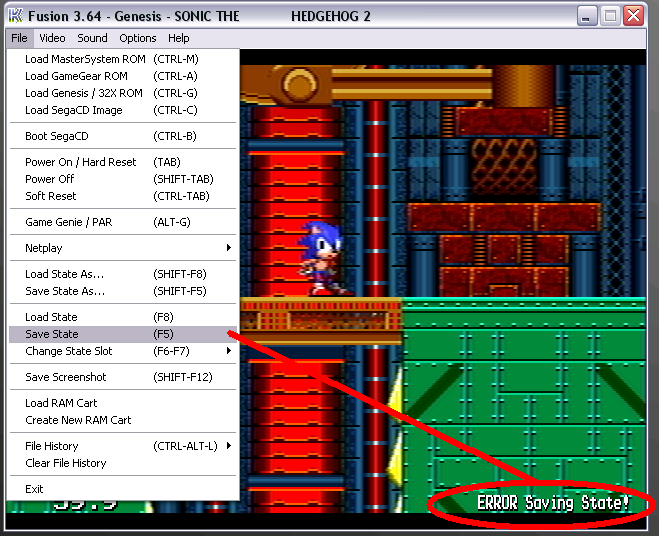Open the Help menu
The height and width of the screenshot is (536, 659).
tap(179, 38)
